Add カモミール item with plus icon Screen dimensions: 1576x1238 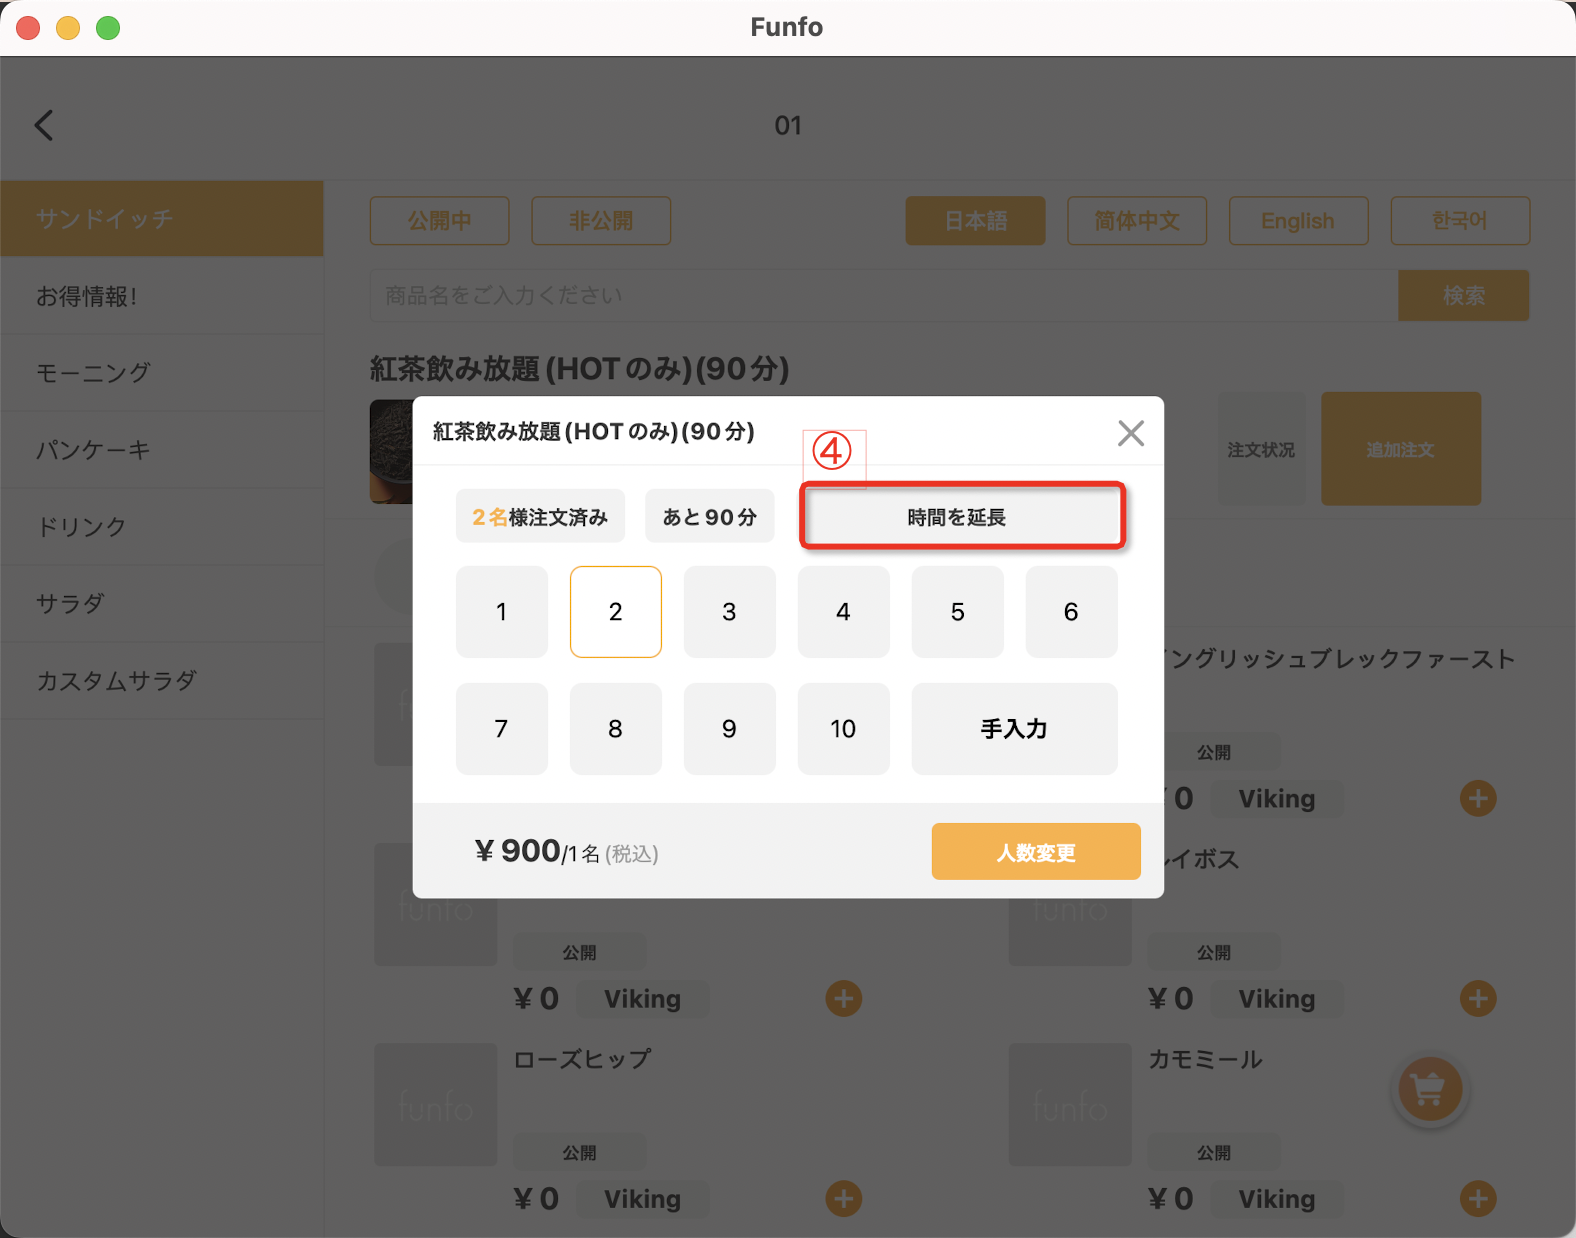click(x=1478, y=1198)
